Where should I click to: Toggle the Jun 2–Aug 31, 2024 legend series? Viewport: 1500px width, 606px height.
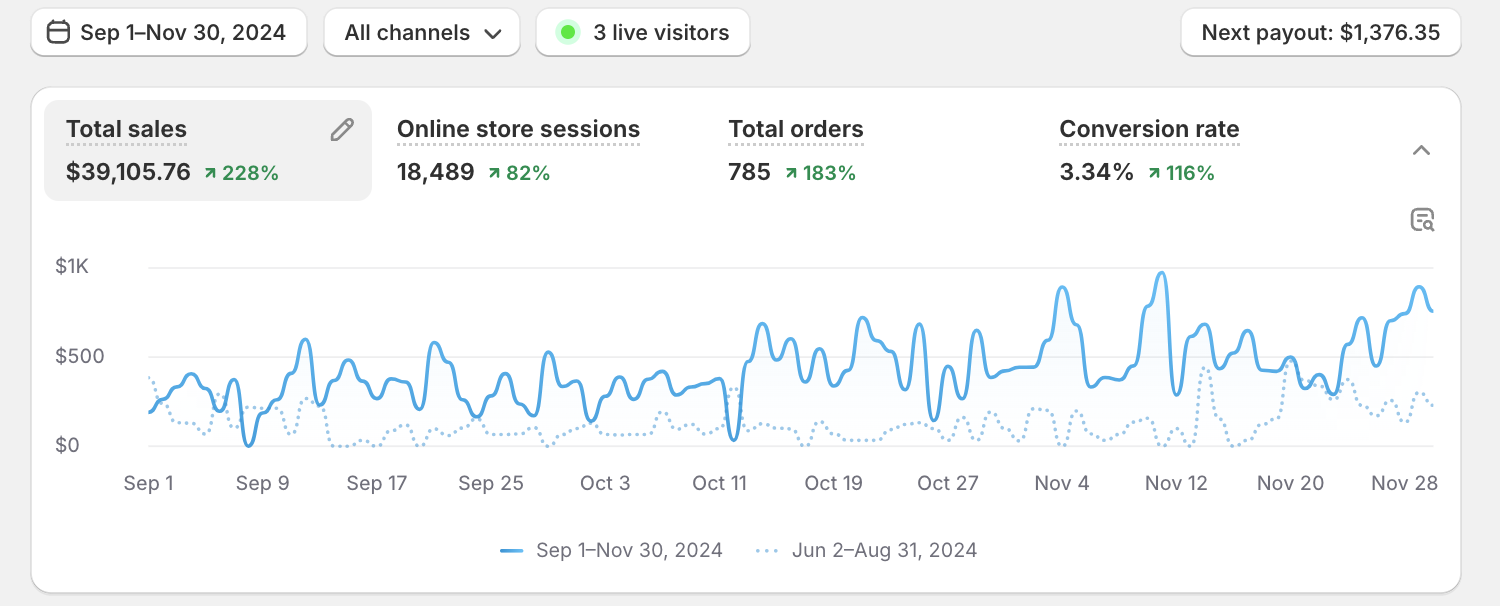point(866,550)
